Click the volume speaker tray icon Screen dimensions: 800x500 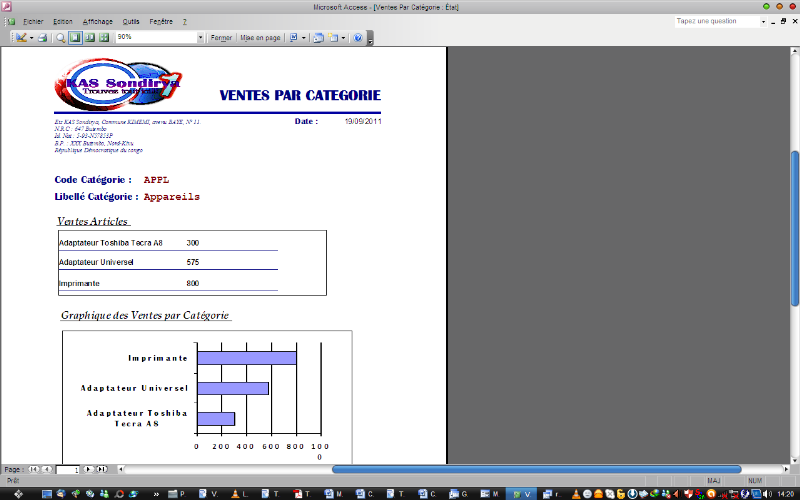tap(767, 494)
